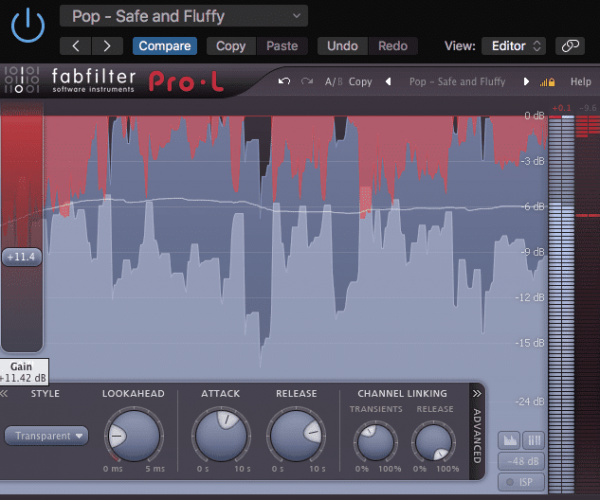Click the gain reduction meter
The height and width of the screenshot is (500, 600).
pos(588,304)
